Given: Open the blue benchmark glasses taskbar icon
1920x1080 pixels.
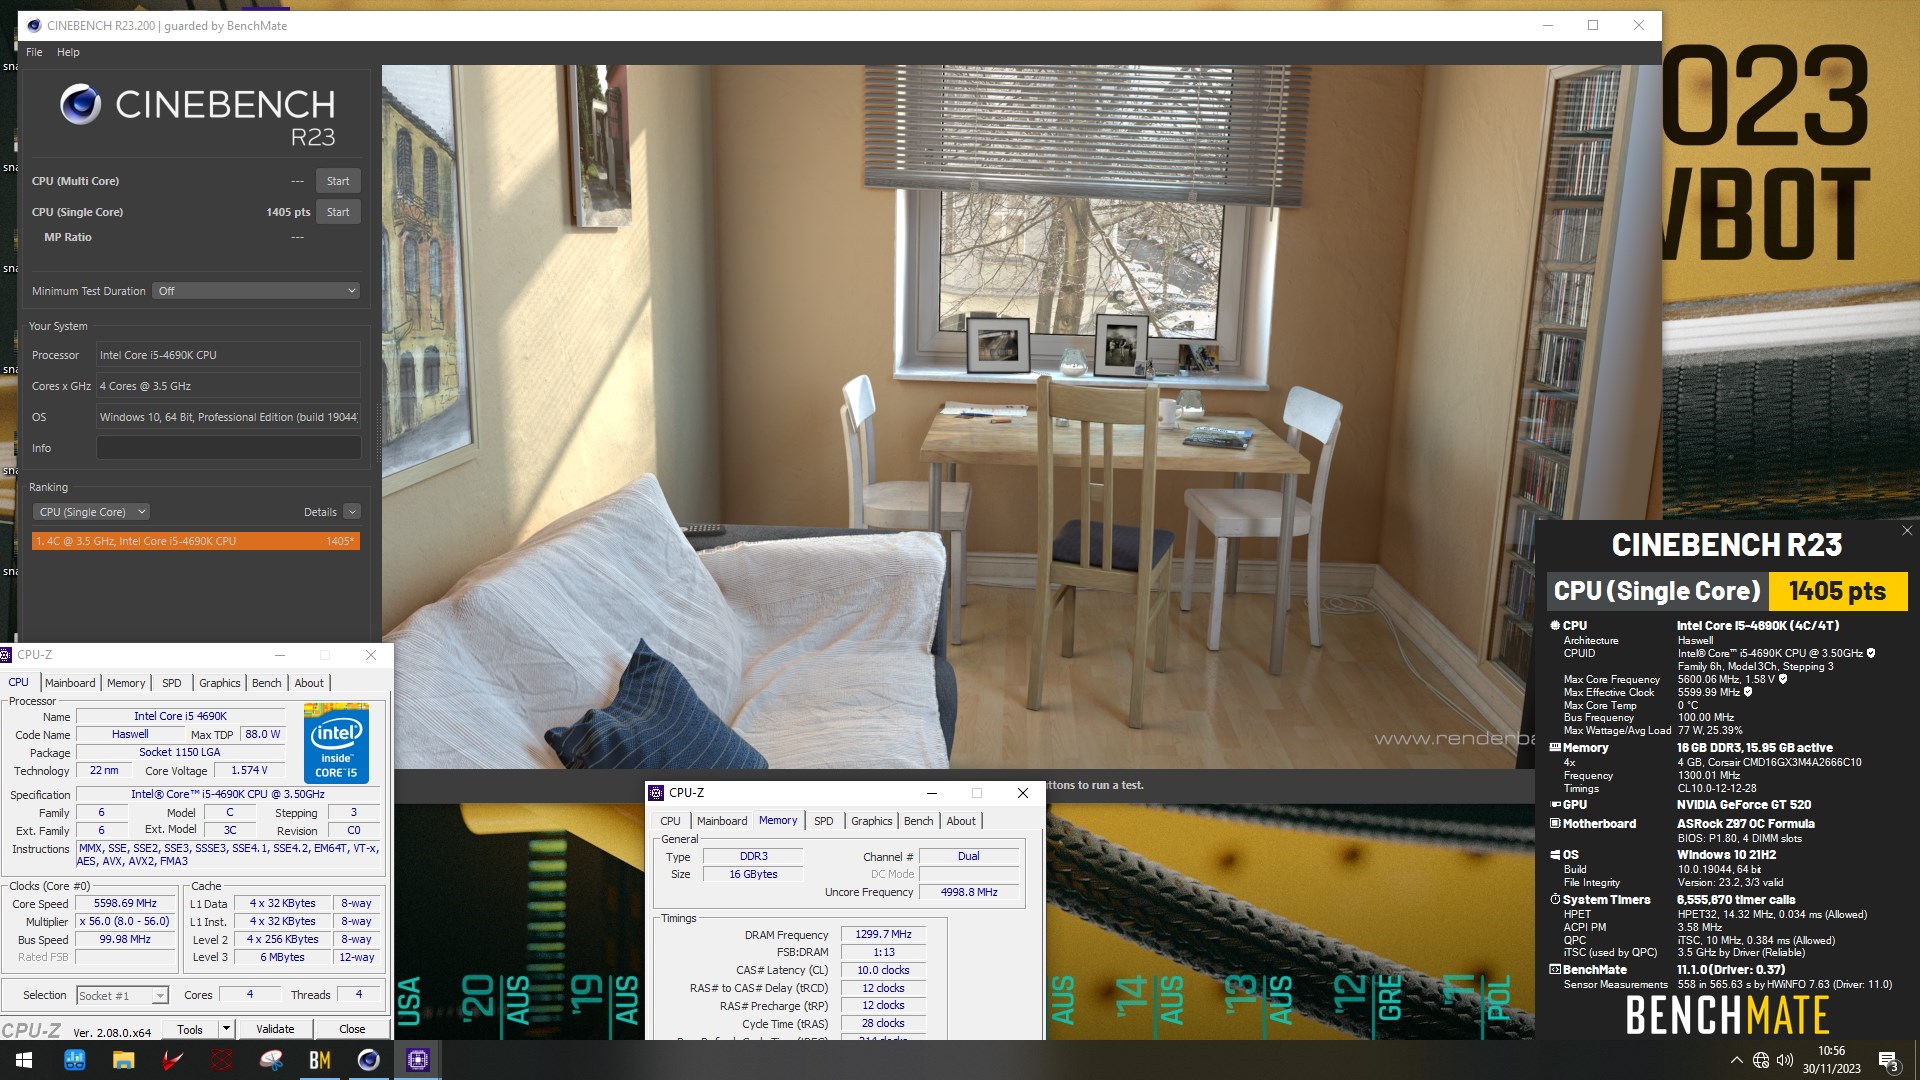Looking at the screenshot, I should [74, 1060].
